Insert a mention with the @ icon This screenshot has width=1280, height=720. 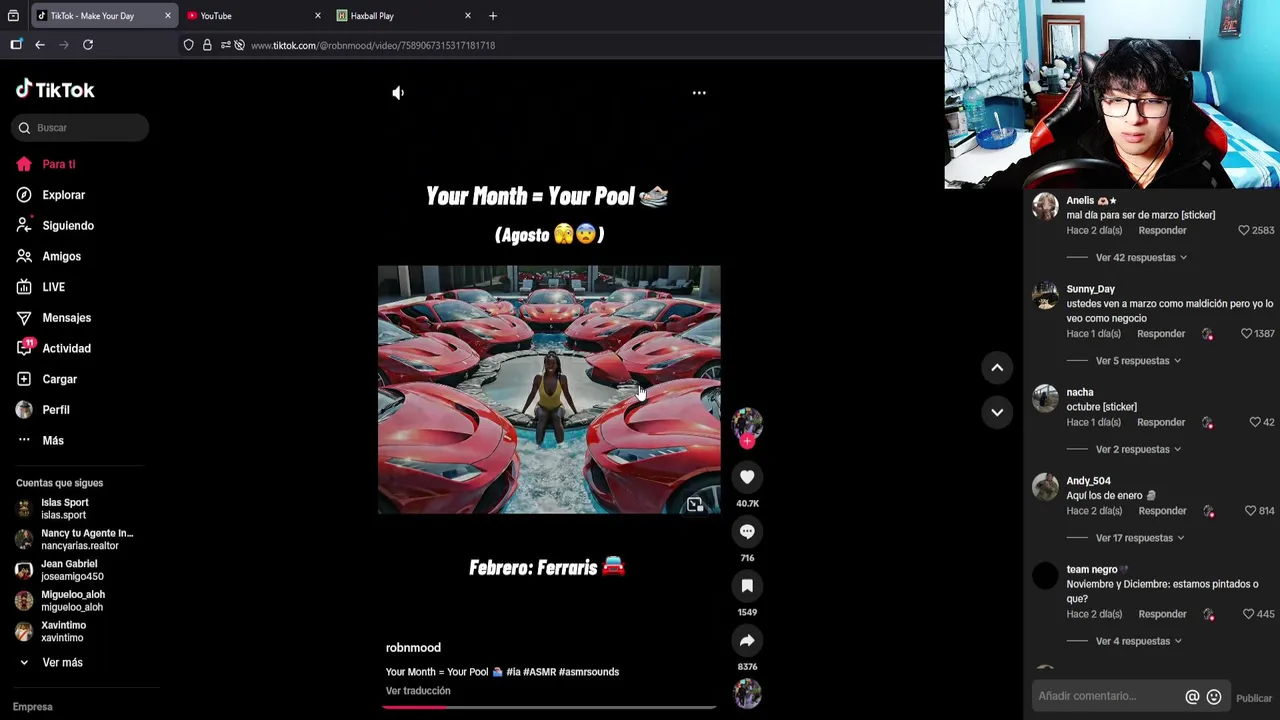[x=1192, y=697]
